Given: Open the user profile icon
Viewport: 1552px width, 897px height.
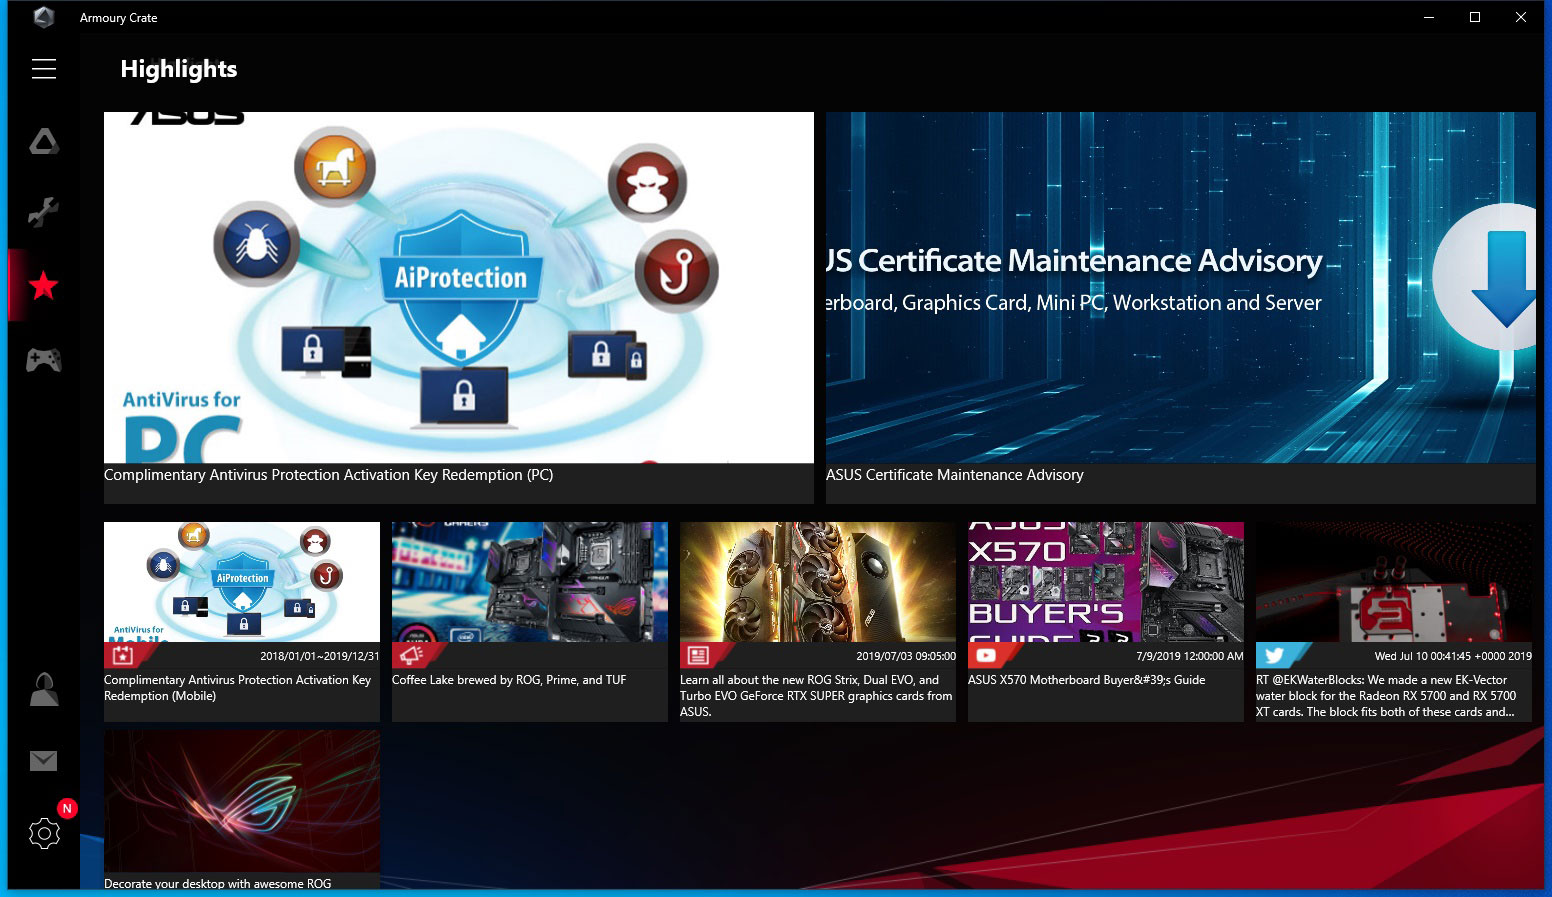Looking at the screenshot, I should tap(44, 689).
